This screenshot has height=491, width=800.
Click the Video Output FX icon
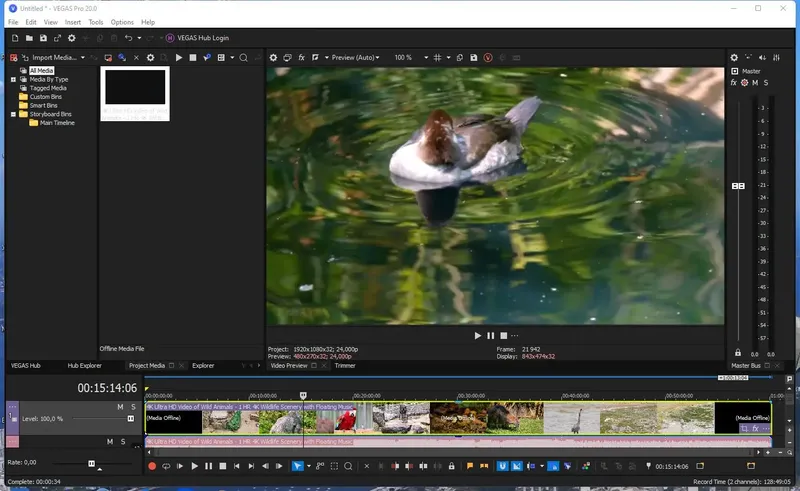[x=300, y=58]
